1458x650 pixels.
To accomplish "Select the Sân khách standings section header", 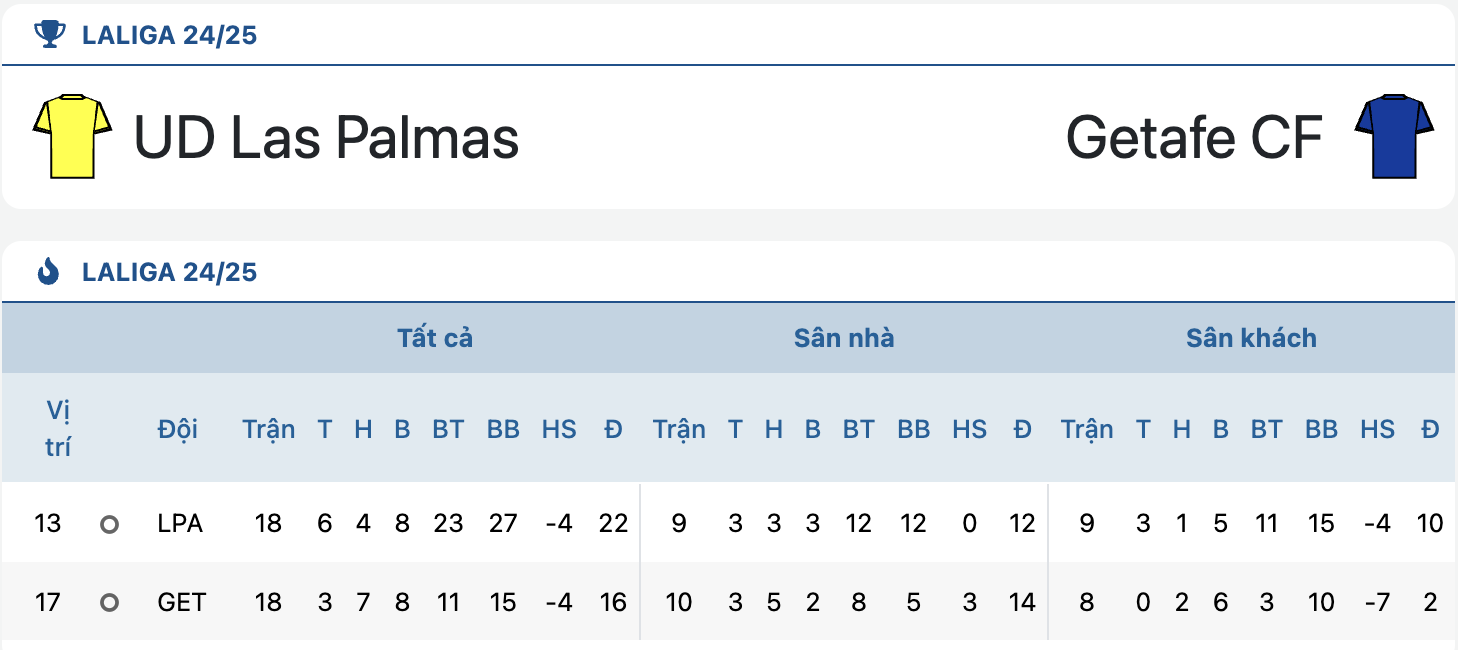I will click(x=1251, y=338).
